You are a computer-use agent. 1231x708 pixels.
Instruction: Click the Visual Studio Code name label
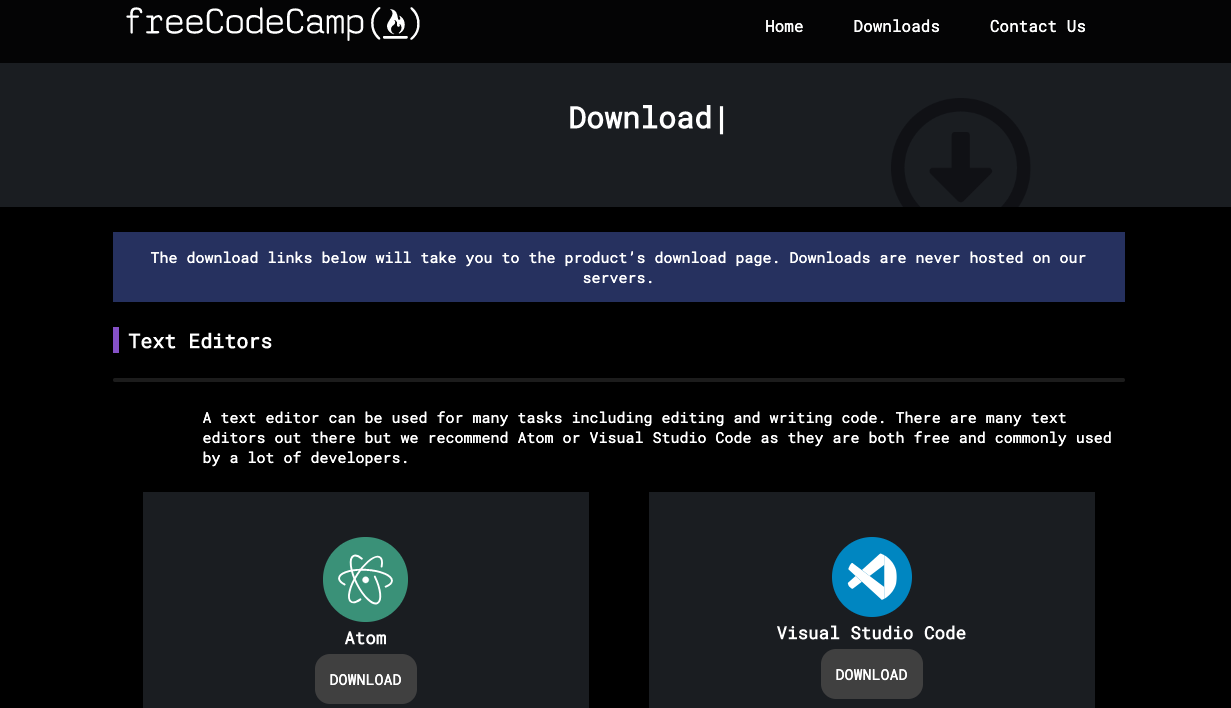(871, 633)
